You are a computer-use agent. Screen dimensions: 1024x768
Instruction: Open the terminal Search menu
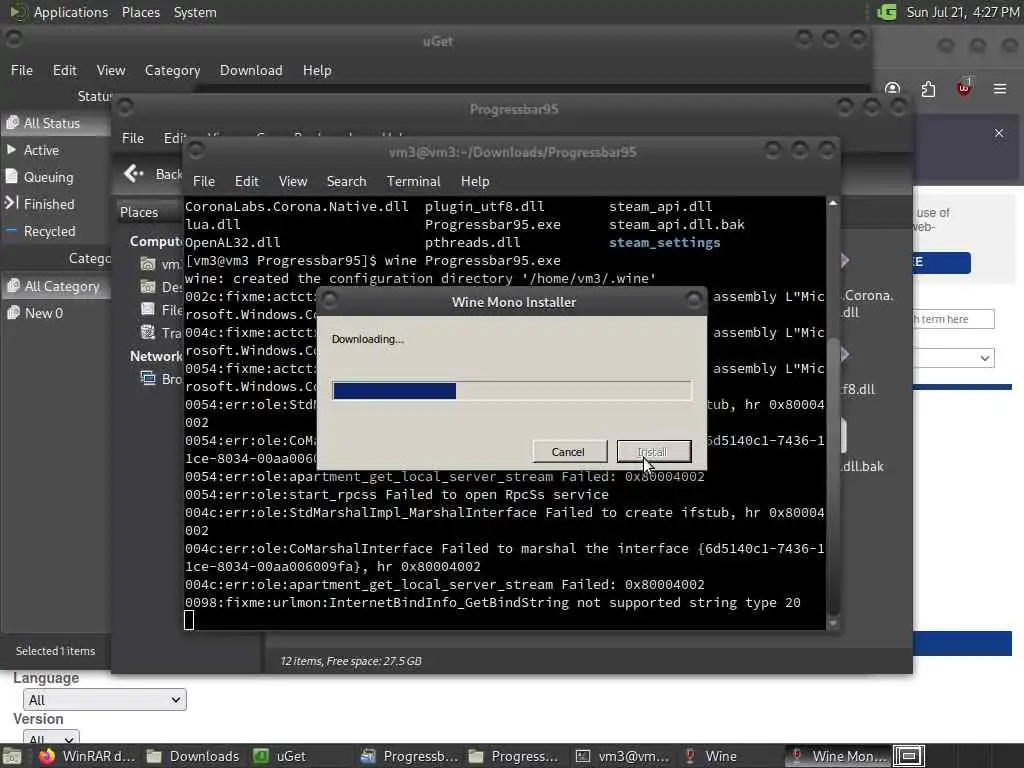coord(346,181)
